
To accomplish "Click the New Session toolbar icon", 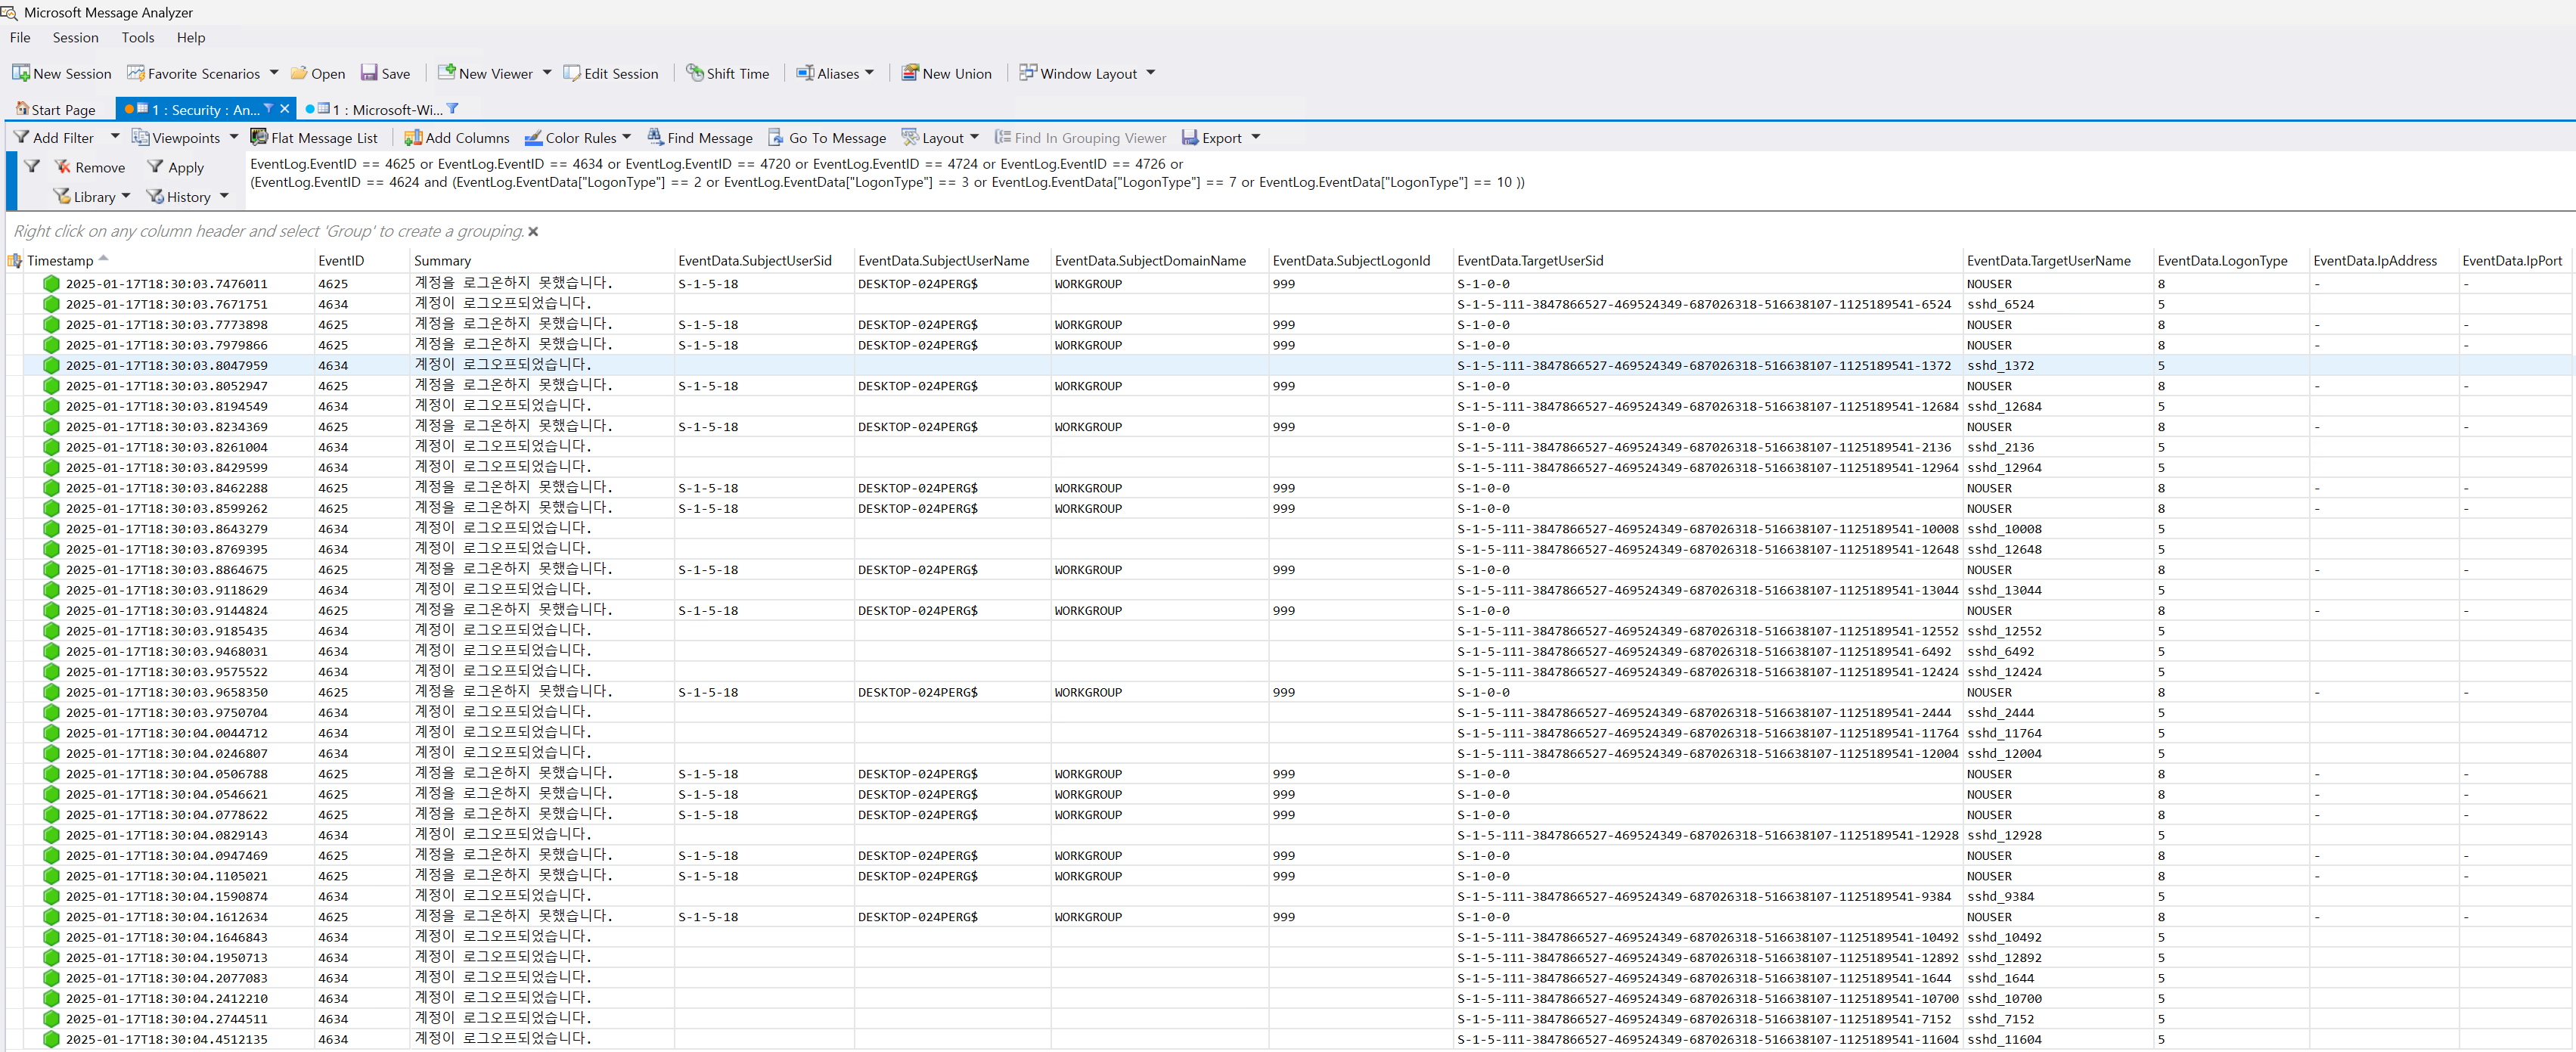I will pos(21,73).
